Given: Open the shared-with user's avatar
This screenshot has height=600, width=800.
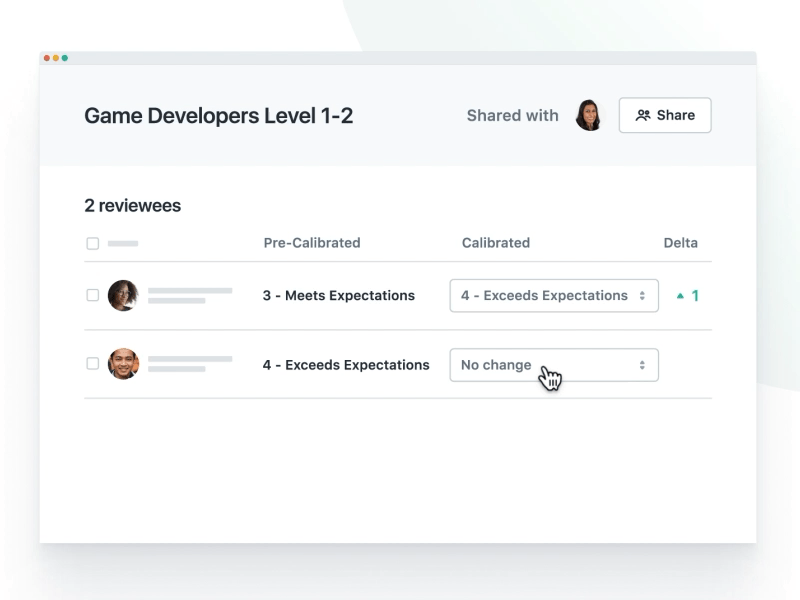Looking at the screenshot, I should (589, 115).
